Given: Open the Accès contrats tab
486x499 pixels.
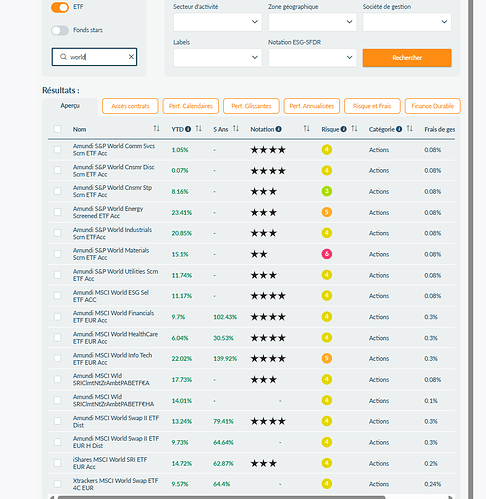Looking at the screenshot, I should pyautogui.click(x=130, y=106).
